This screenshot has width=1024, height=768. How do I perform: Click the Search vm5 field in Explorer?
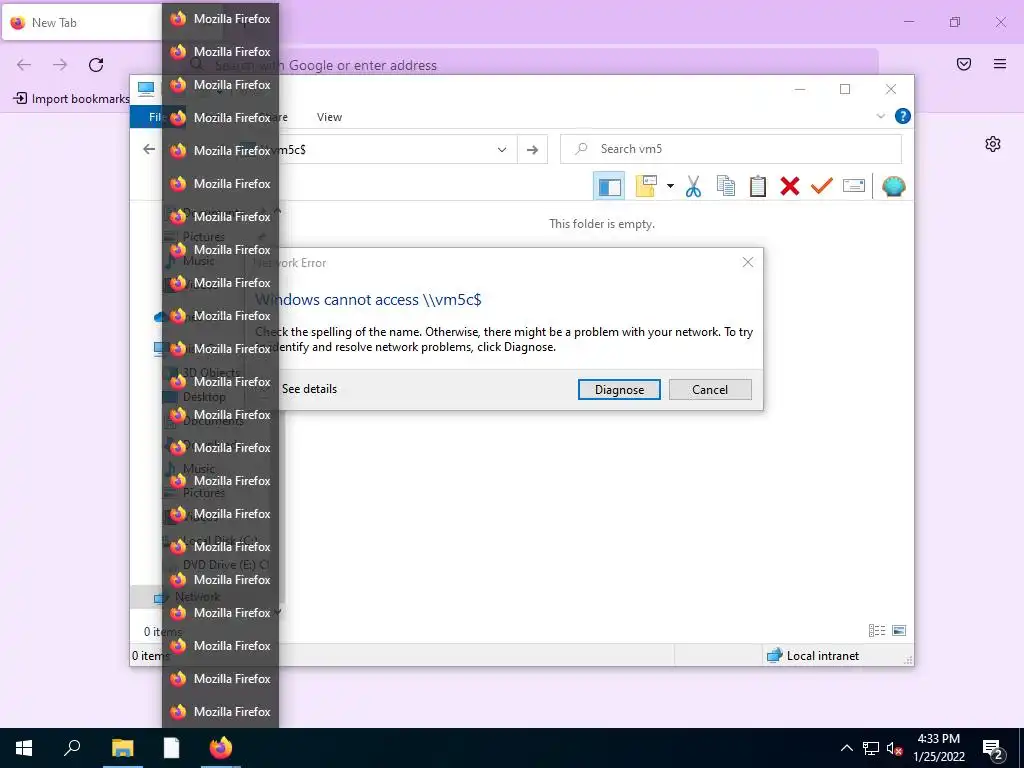click(x=731, y=149)
